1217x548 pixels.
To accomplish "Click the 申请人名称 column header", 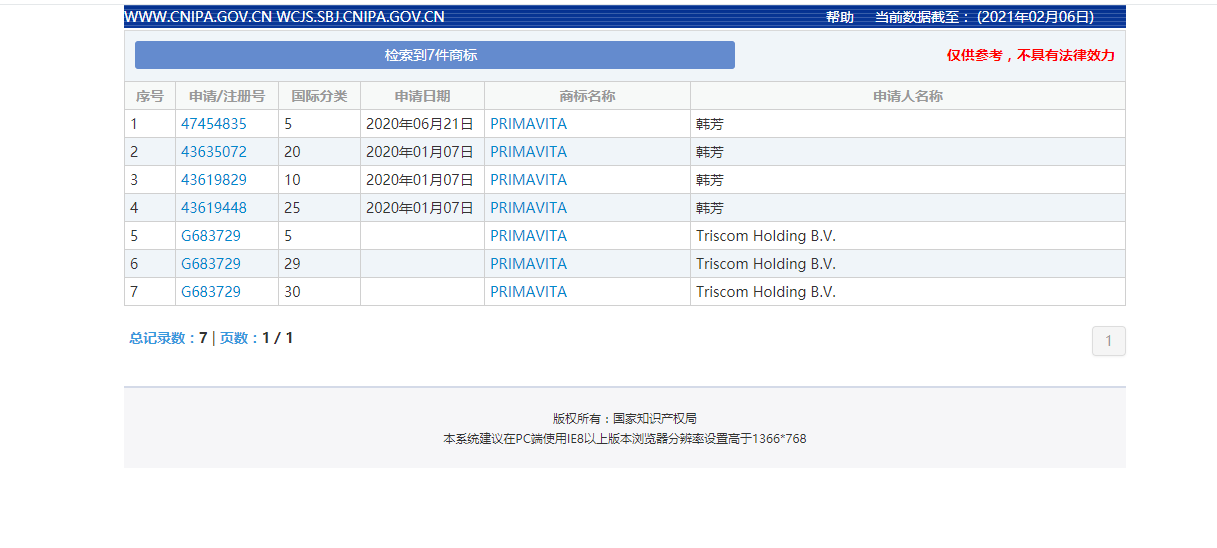I will point(908,96).
